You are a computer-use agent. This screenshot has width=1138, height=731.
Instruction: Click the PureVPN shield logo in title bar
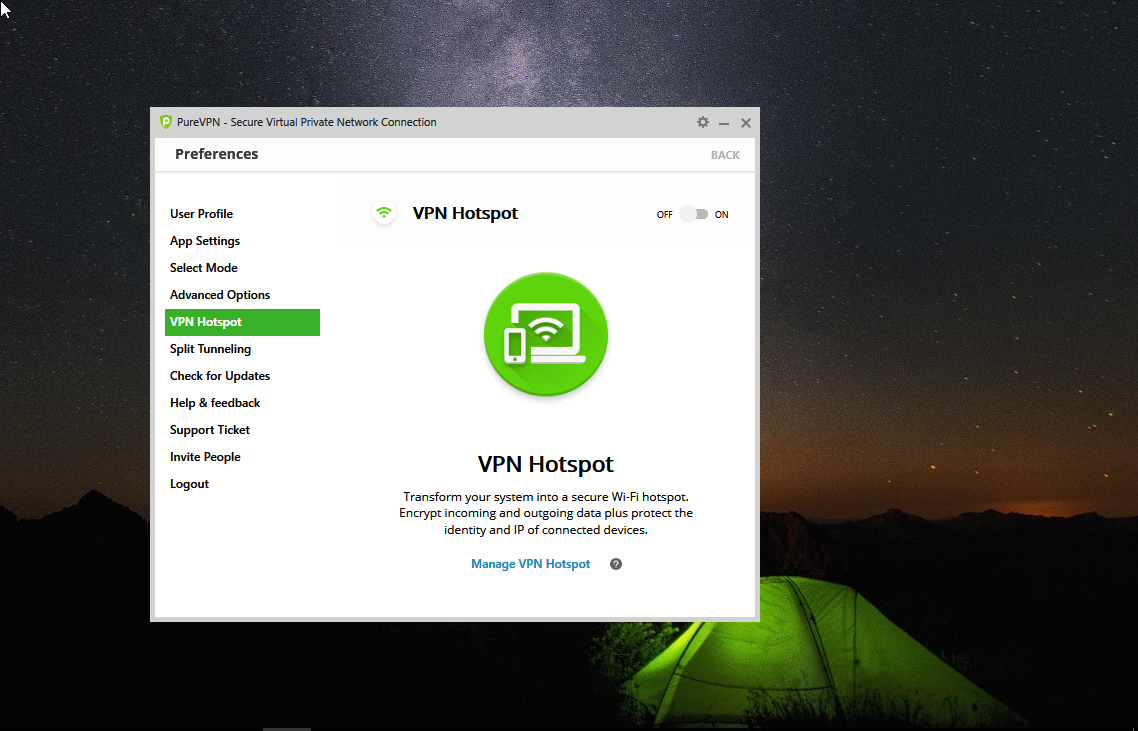tap(165, 122)
